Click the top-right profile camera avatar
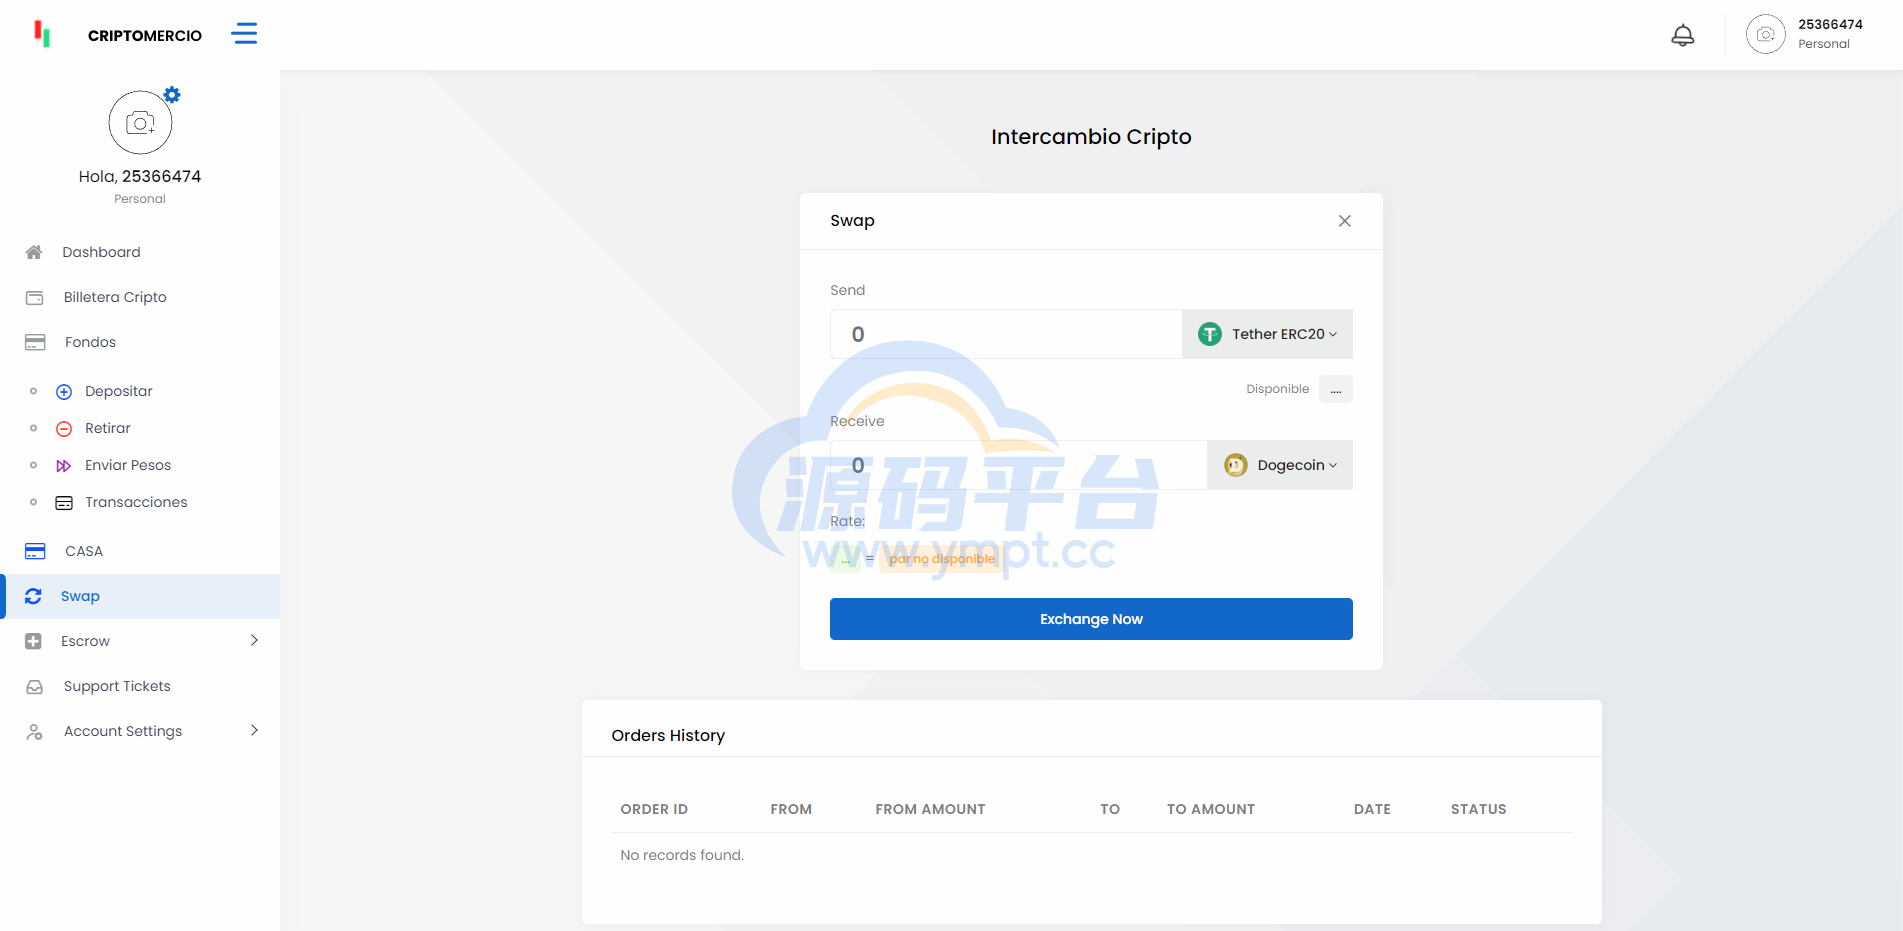 pyautogui.click(x=1766, y=34)
